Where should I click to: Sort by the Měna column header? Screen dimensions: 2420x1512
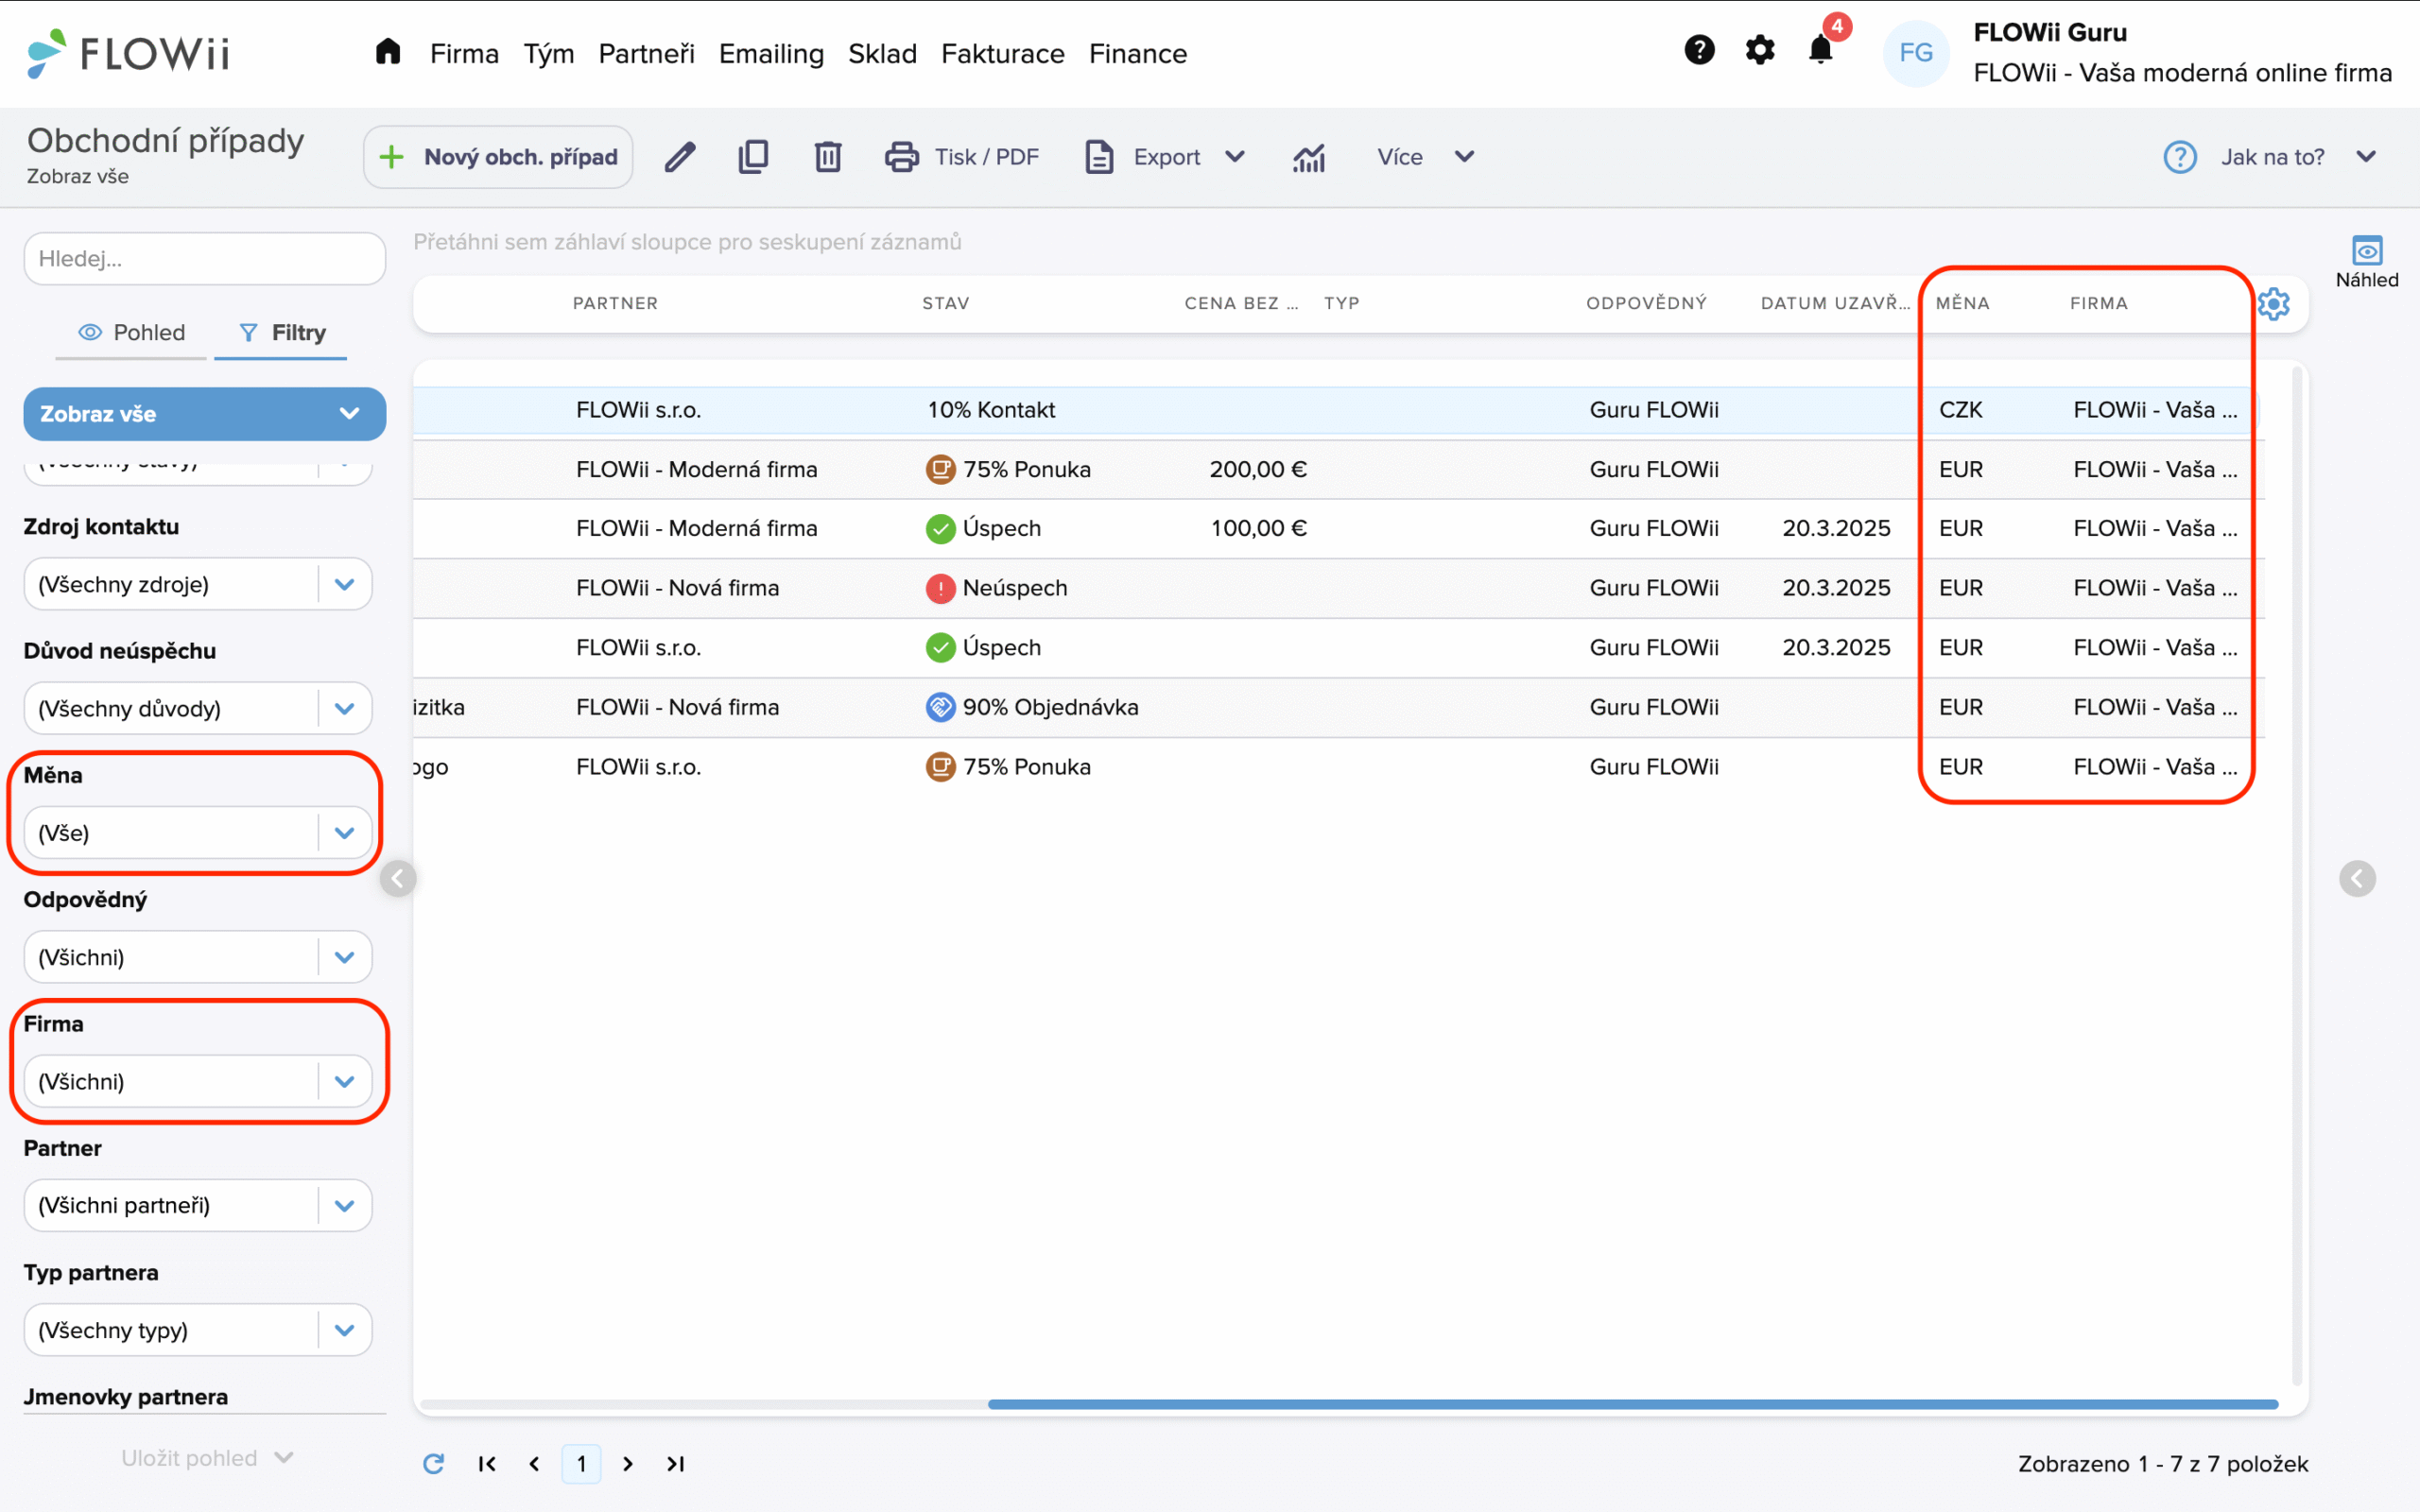pos(1962,303)
